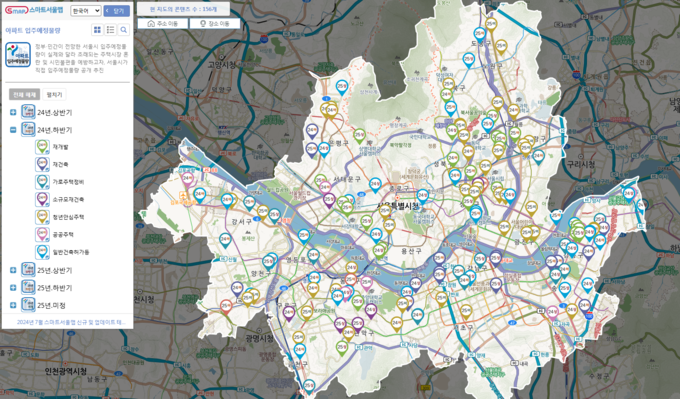Viewport: 680px width, 399px height.
Task: Select the 재개발 green pin icon
Action: point(42,147)
